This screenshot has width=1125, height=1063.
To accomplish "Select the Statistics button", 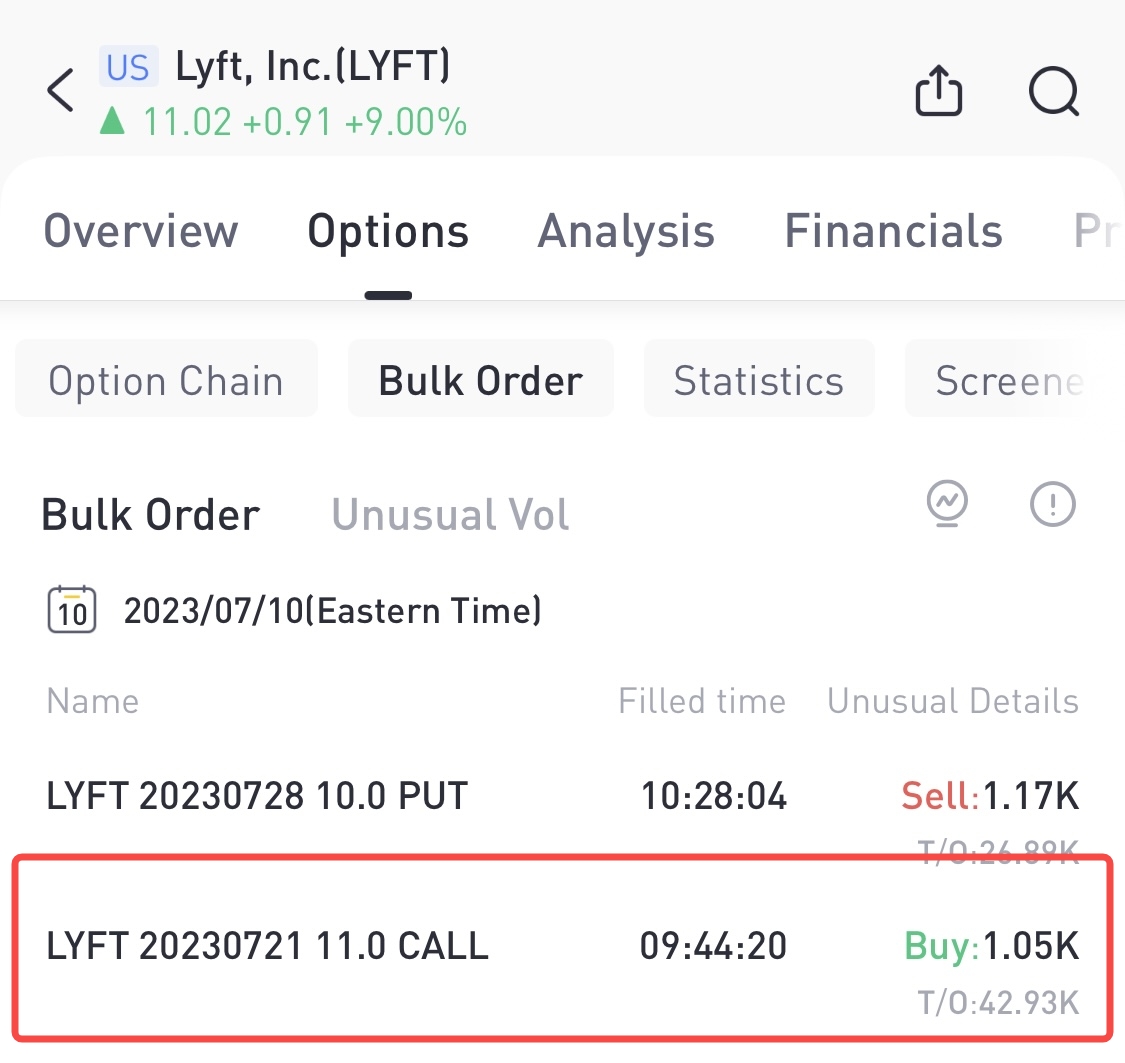I will [x=759, y=379].
